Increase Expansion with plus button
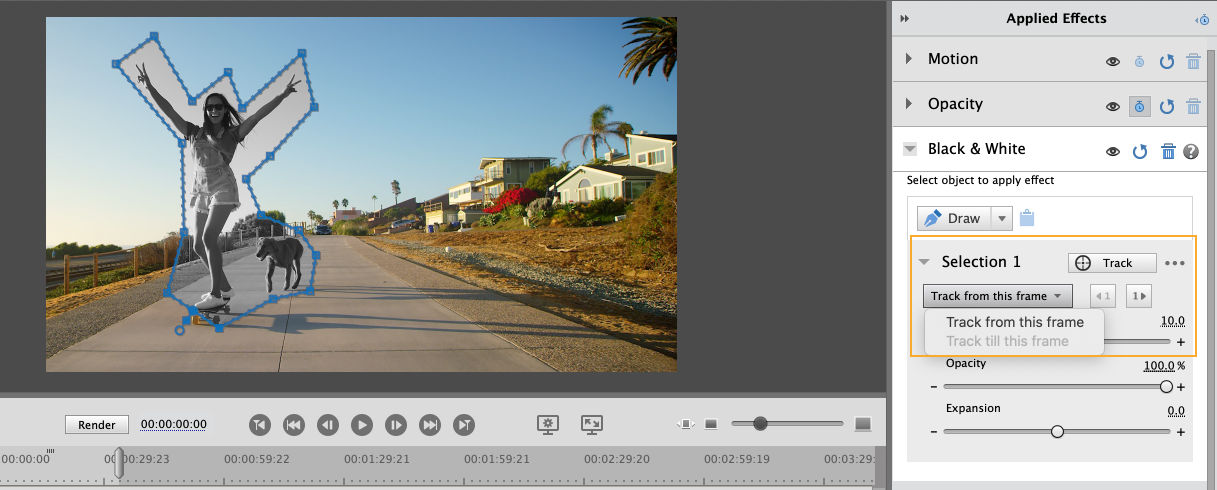Viewport: 1217px width, 490px height. (x=1181, y=432)
